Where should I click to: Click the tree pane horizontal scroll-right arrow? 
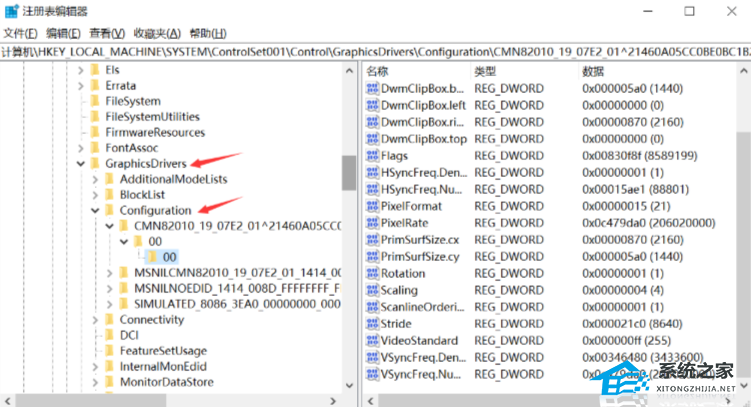coord(333,400)
